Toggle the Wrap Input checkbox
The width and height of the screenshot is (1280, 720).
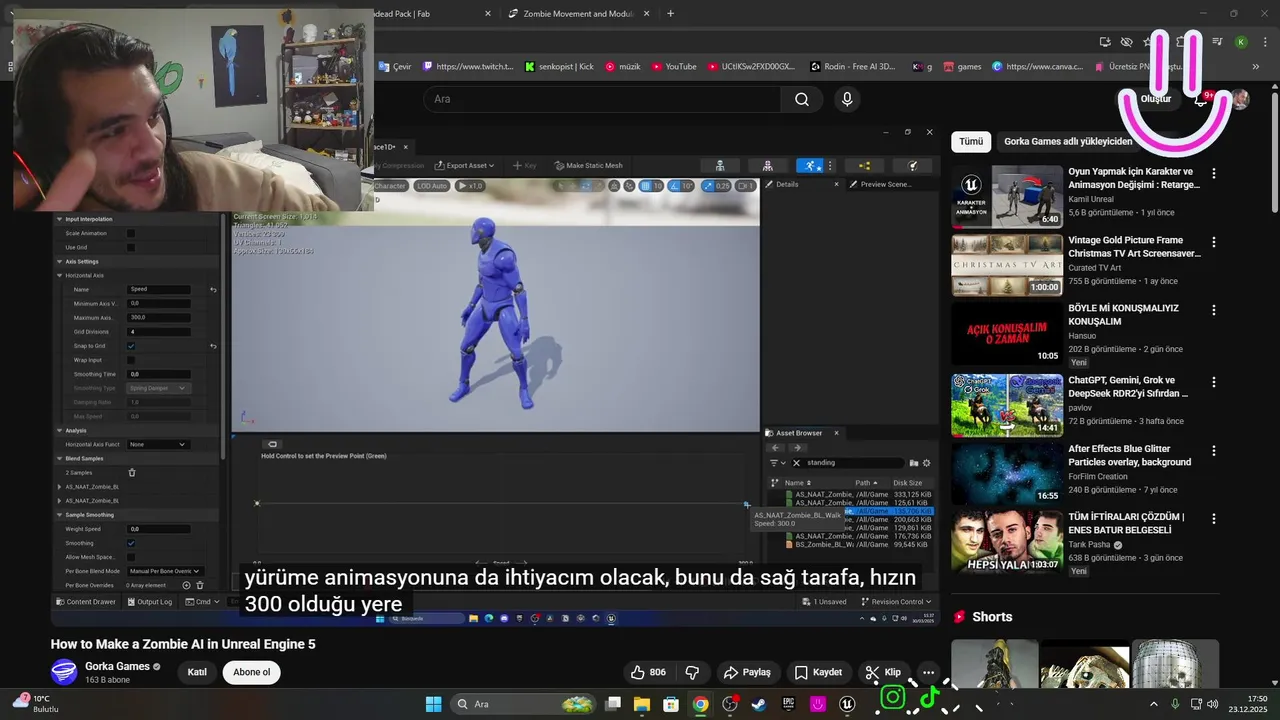tap(130, 360)
